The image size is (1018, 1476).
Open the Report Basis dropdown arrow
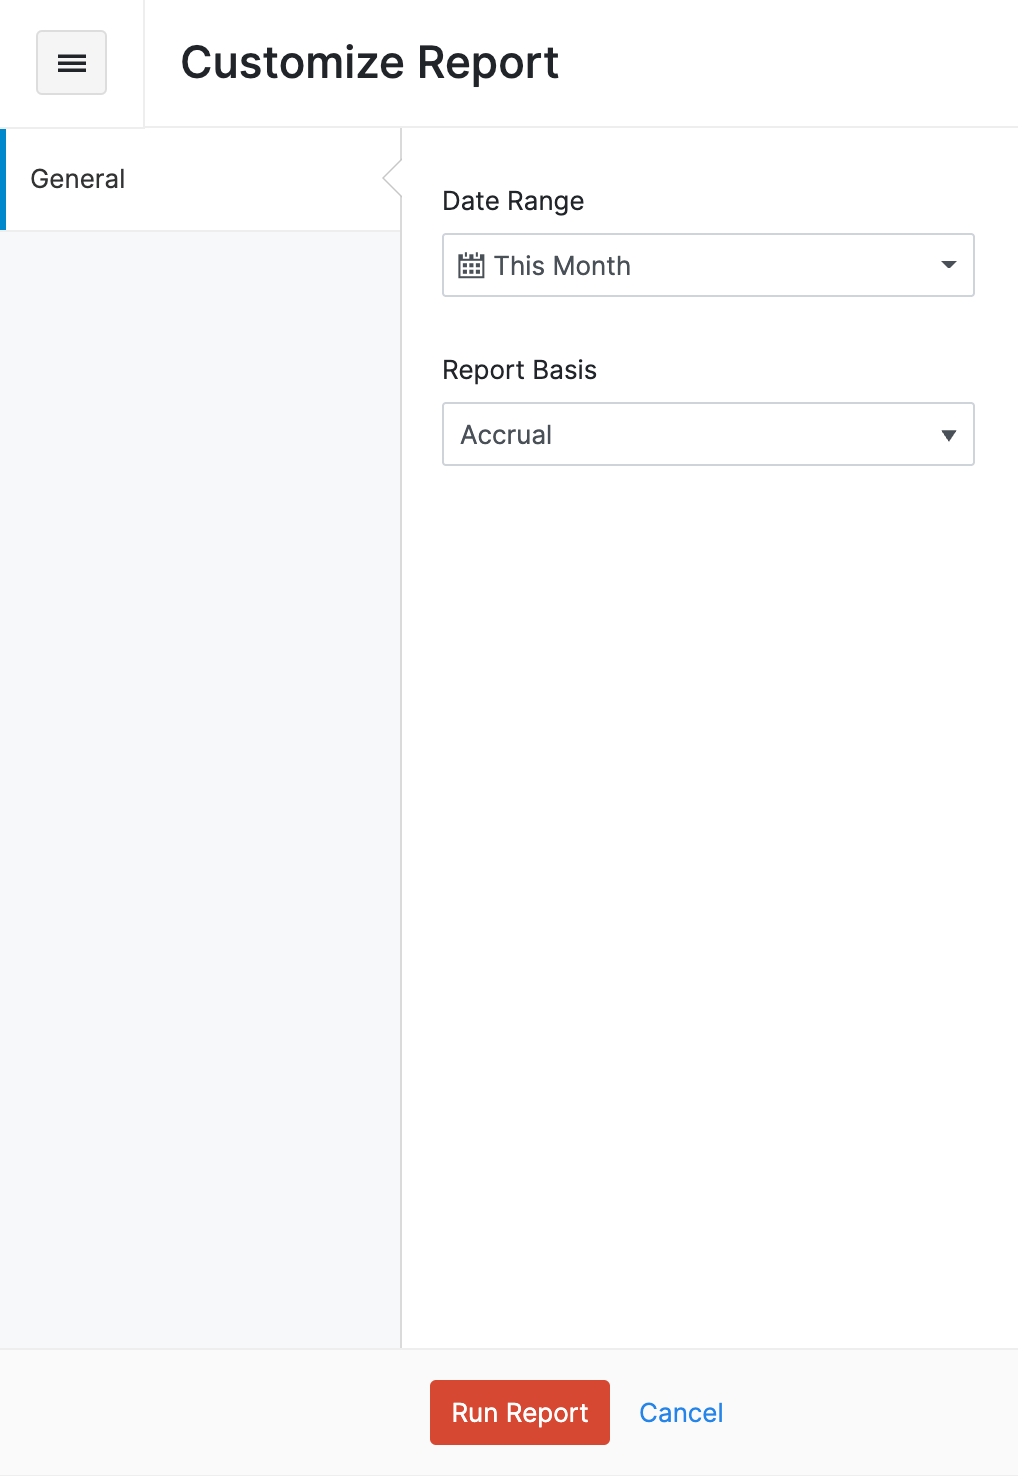[948, 435]
